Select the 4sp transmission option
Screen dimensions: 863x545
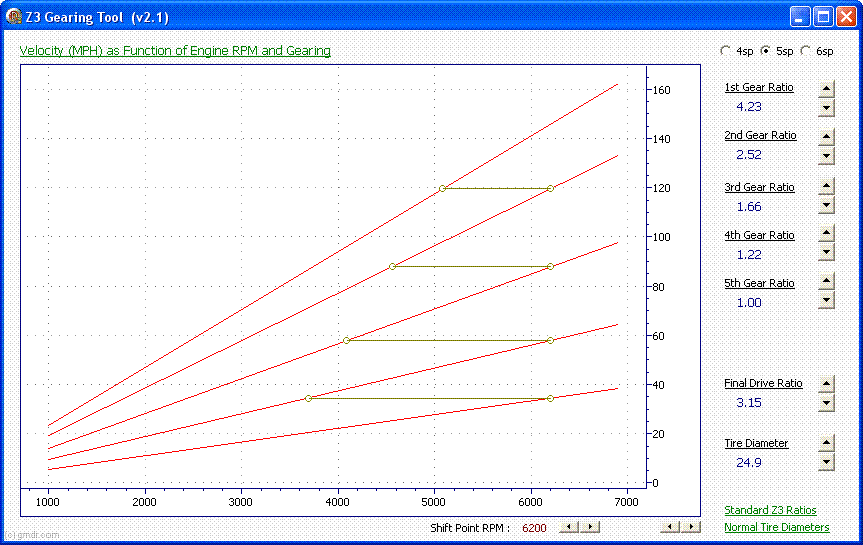[726, 51]
